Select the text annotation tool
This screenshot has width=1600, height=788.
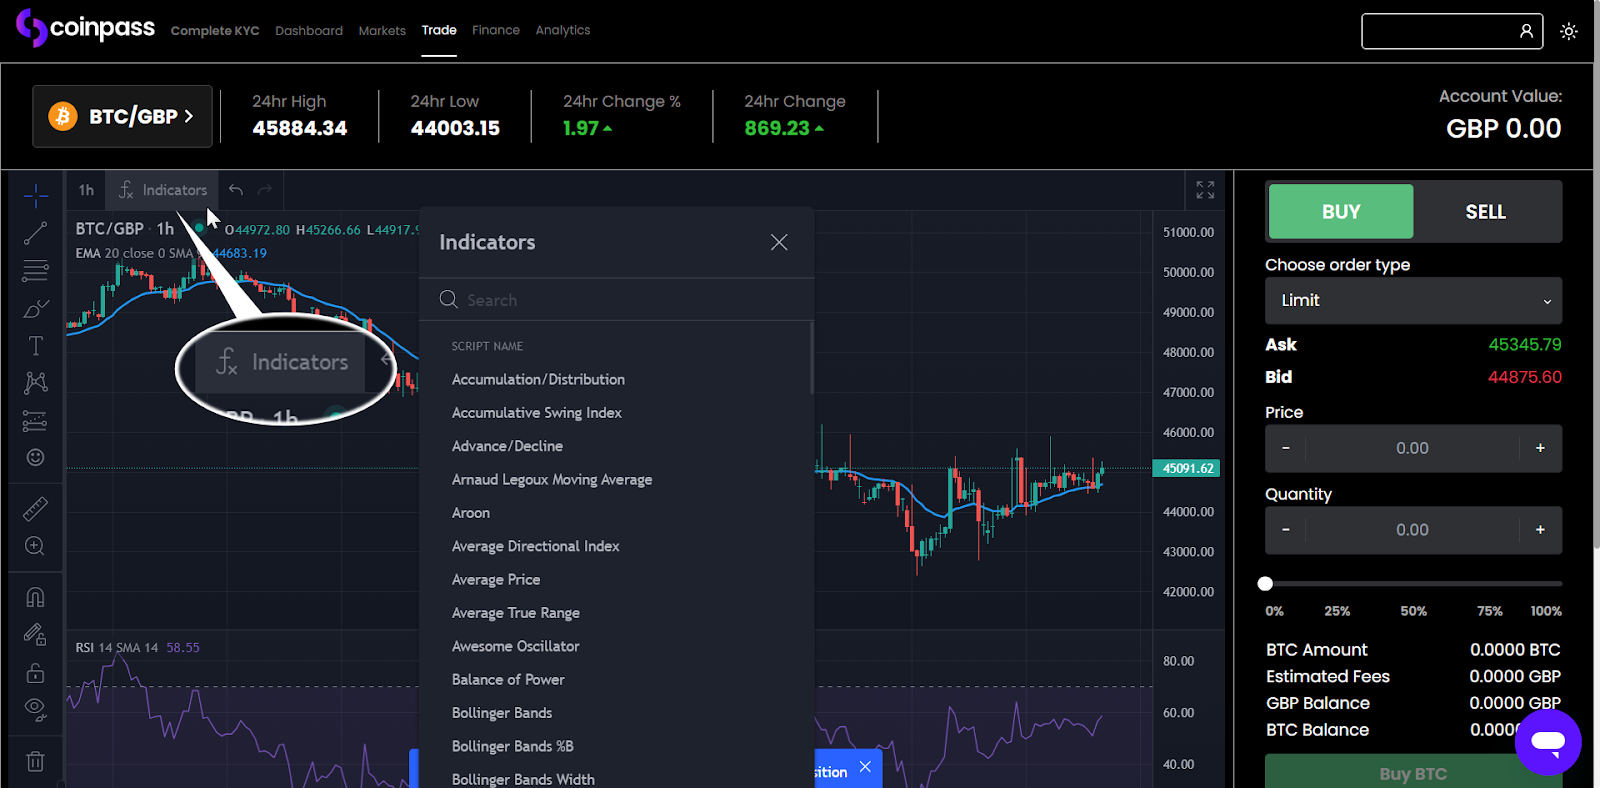click(35, 346)
